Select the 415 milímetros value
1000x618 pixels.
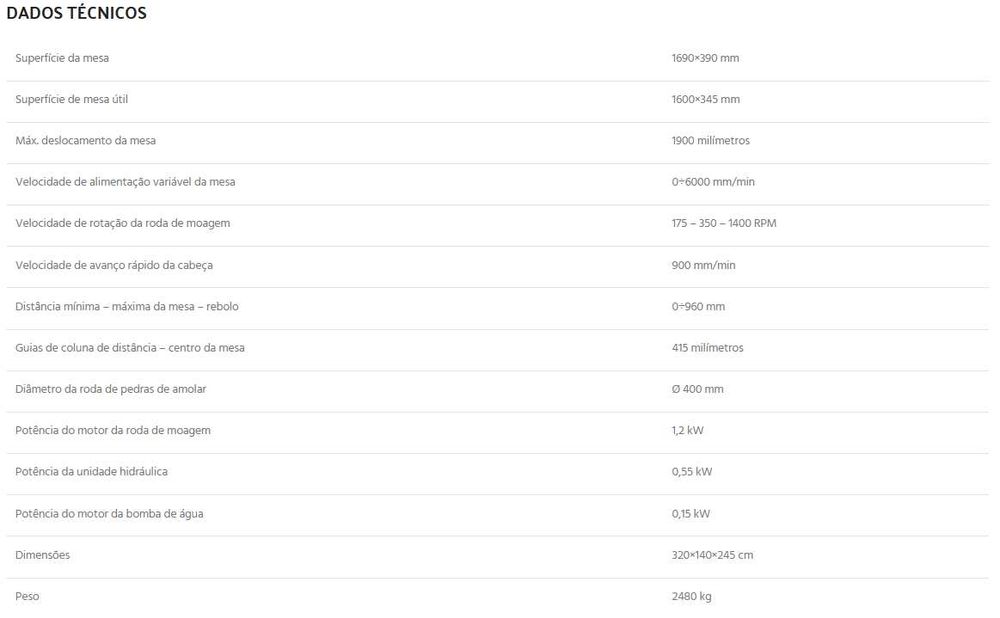[707, 348]
